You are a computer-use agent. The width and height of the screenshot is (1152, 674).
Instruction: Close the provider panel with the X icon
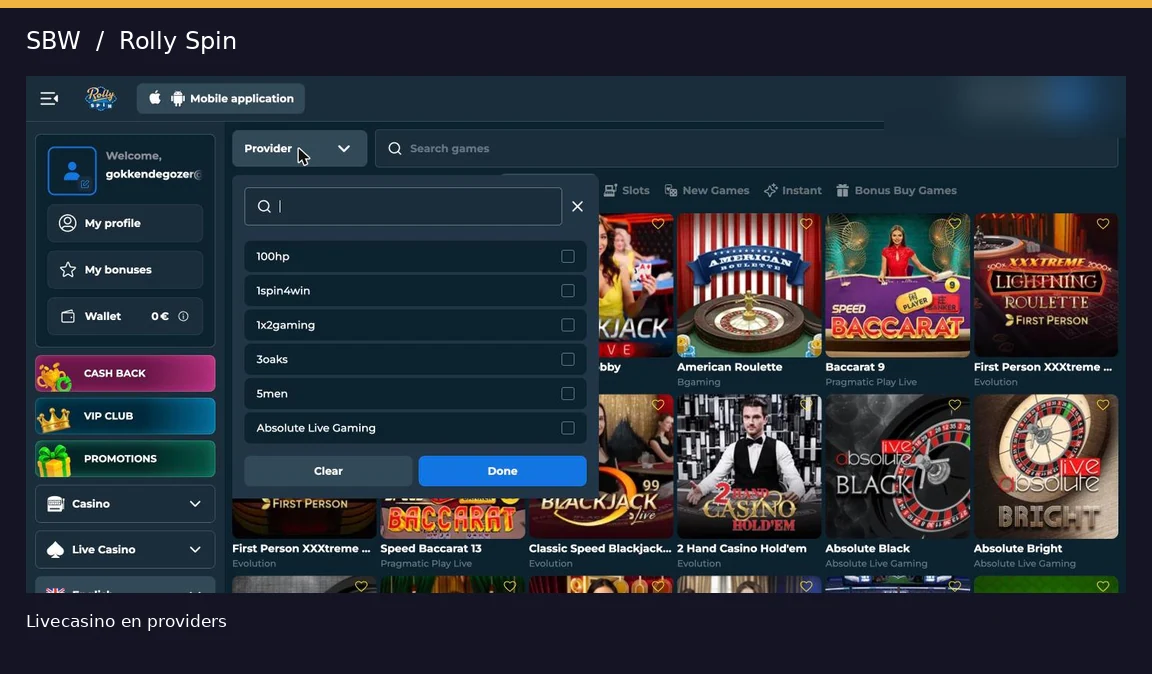[x=577, y=207]
